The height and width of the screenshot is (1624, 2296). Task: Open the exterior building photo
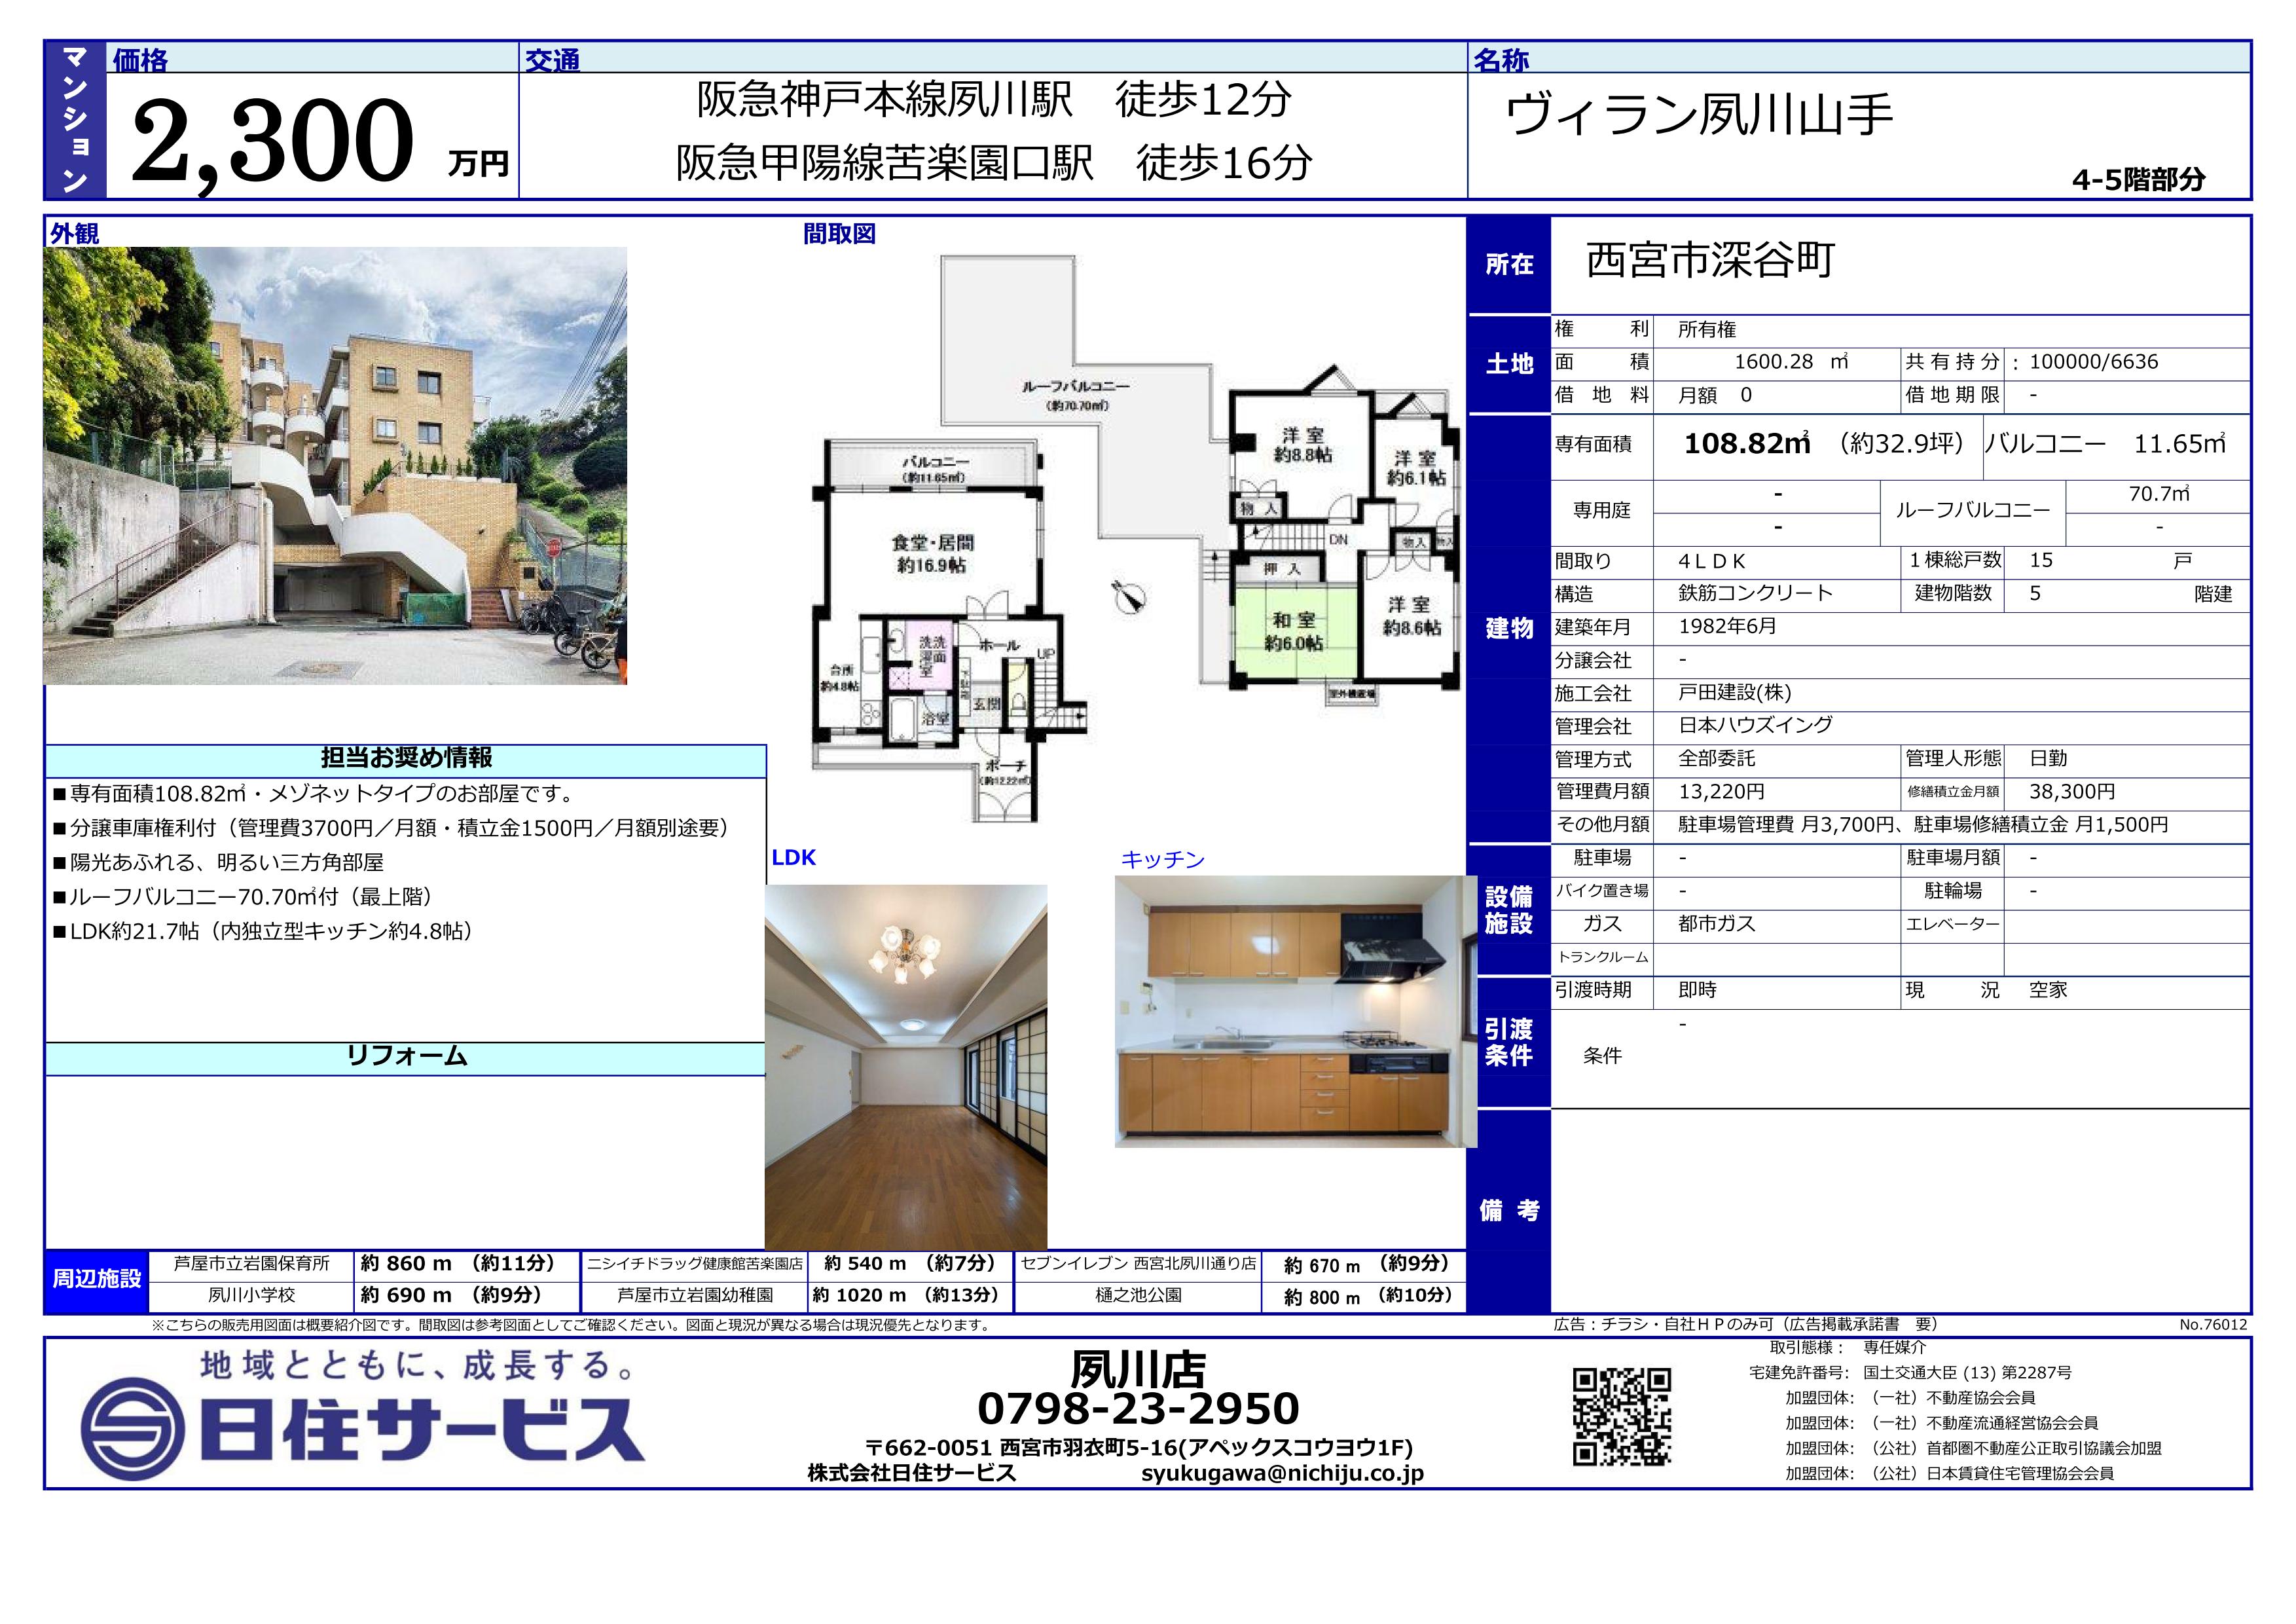335,465
